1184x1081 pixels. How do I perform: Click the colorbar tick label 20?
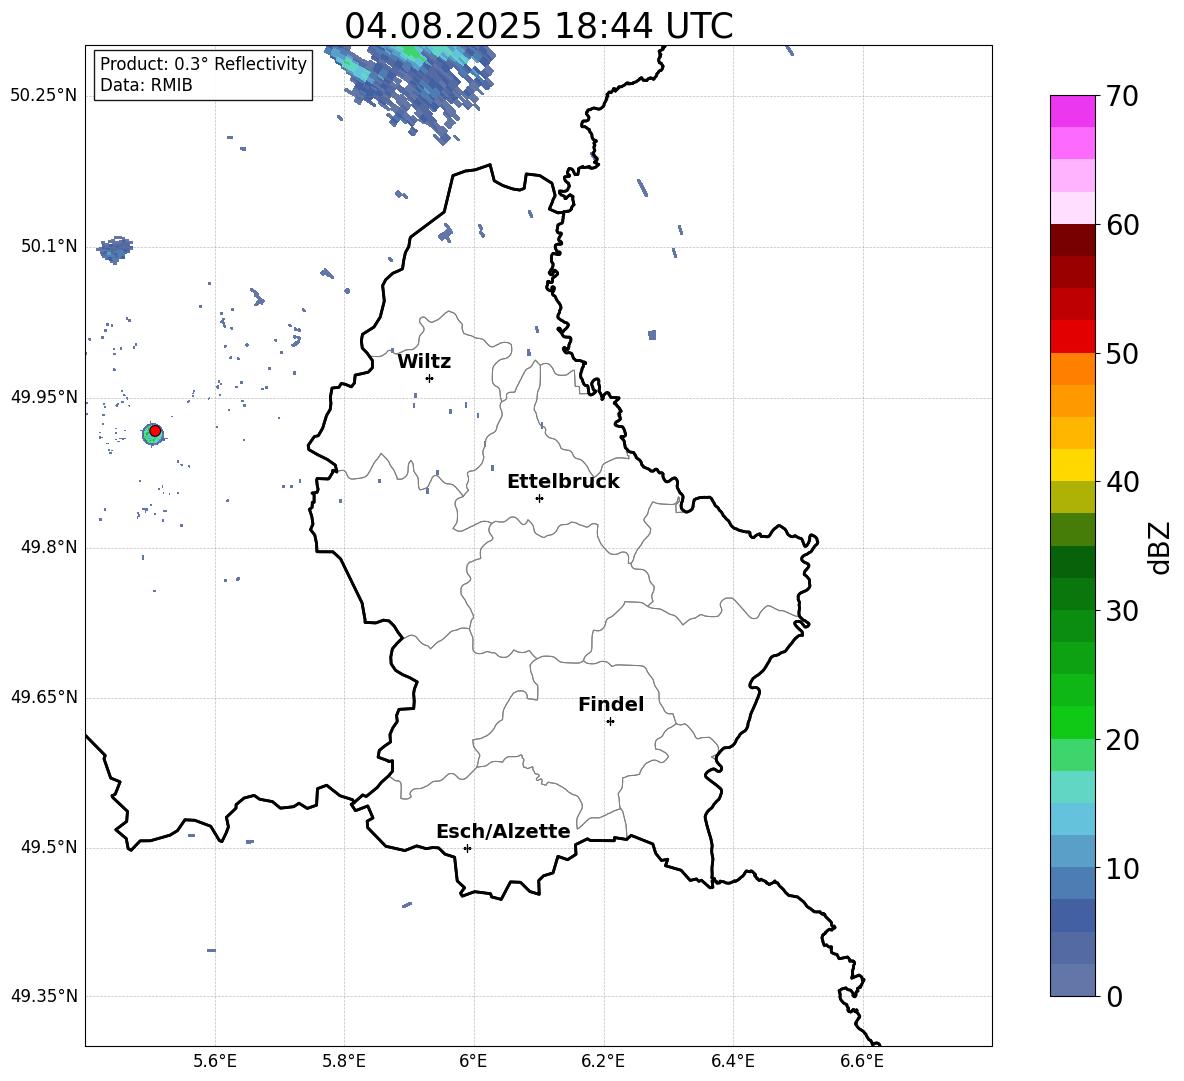pos(1122,740)
